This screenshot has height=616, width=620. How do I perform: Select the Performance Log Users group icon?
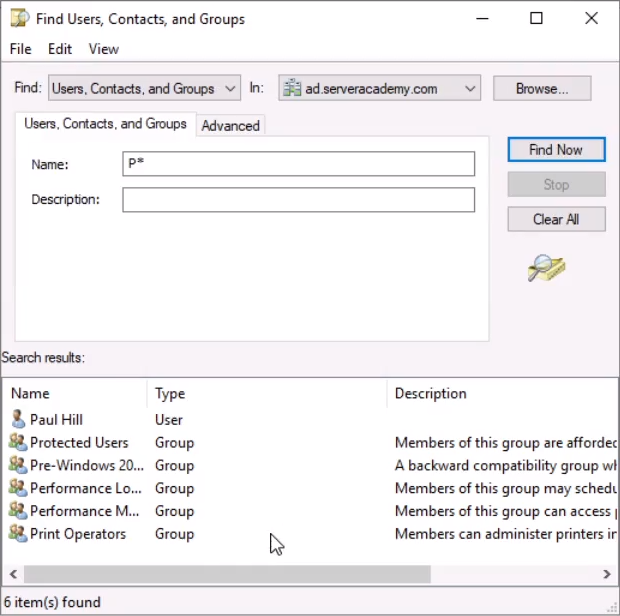point(18,489)
